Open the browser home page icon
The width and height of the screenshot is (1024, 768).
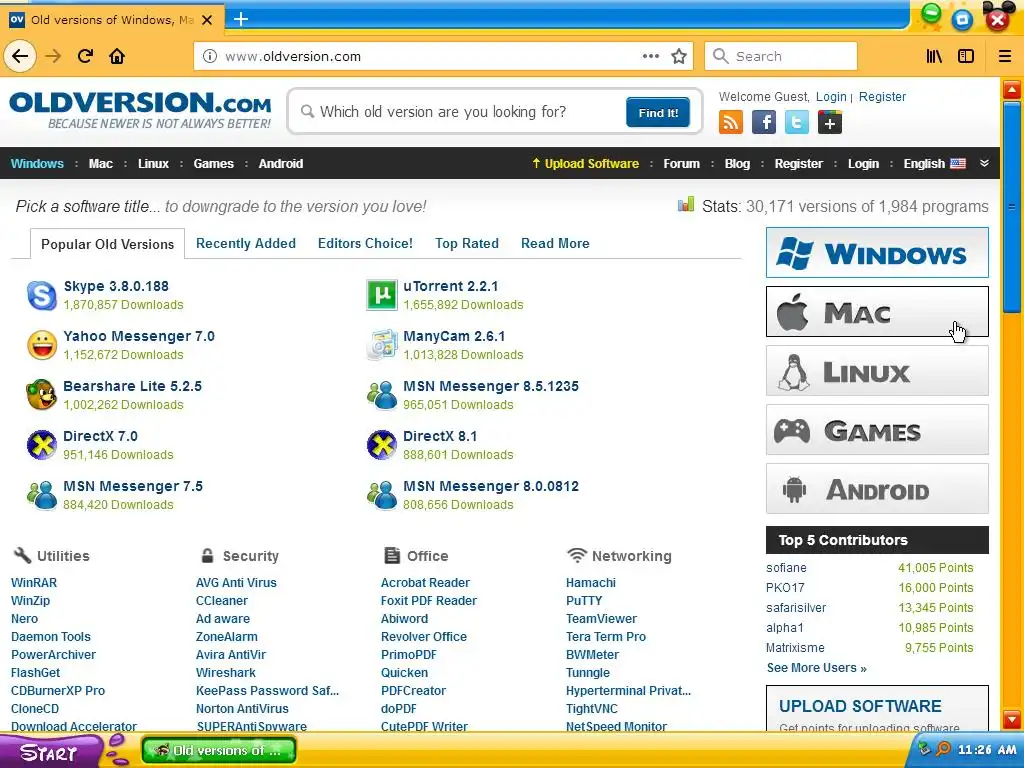coord(117,56)
